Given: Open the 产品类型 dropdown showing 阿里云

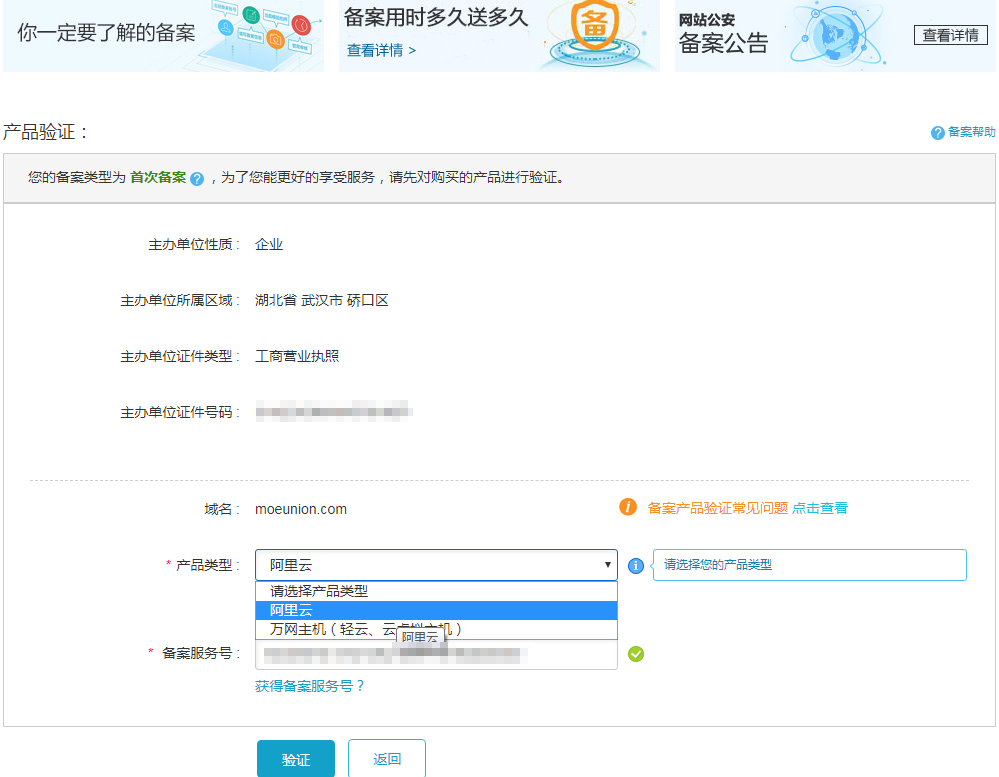Looking at the screenshot, I should tap(436, 565).
